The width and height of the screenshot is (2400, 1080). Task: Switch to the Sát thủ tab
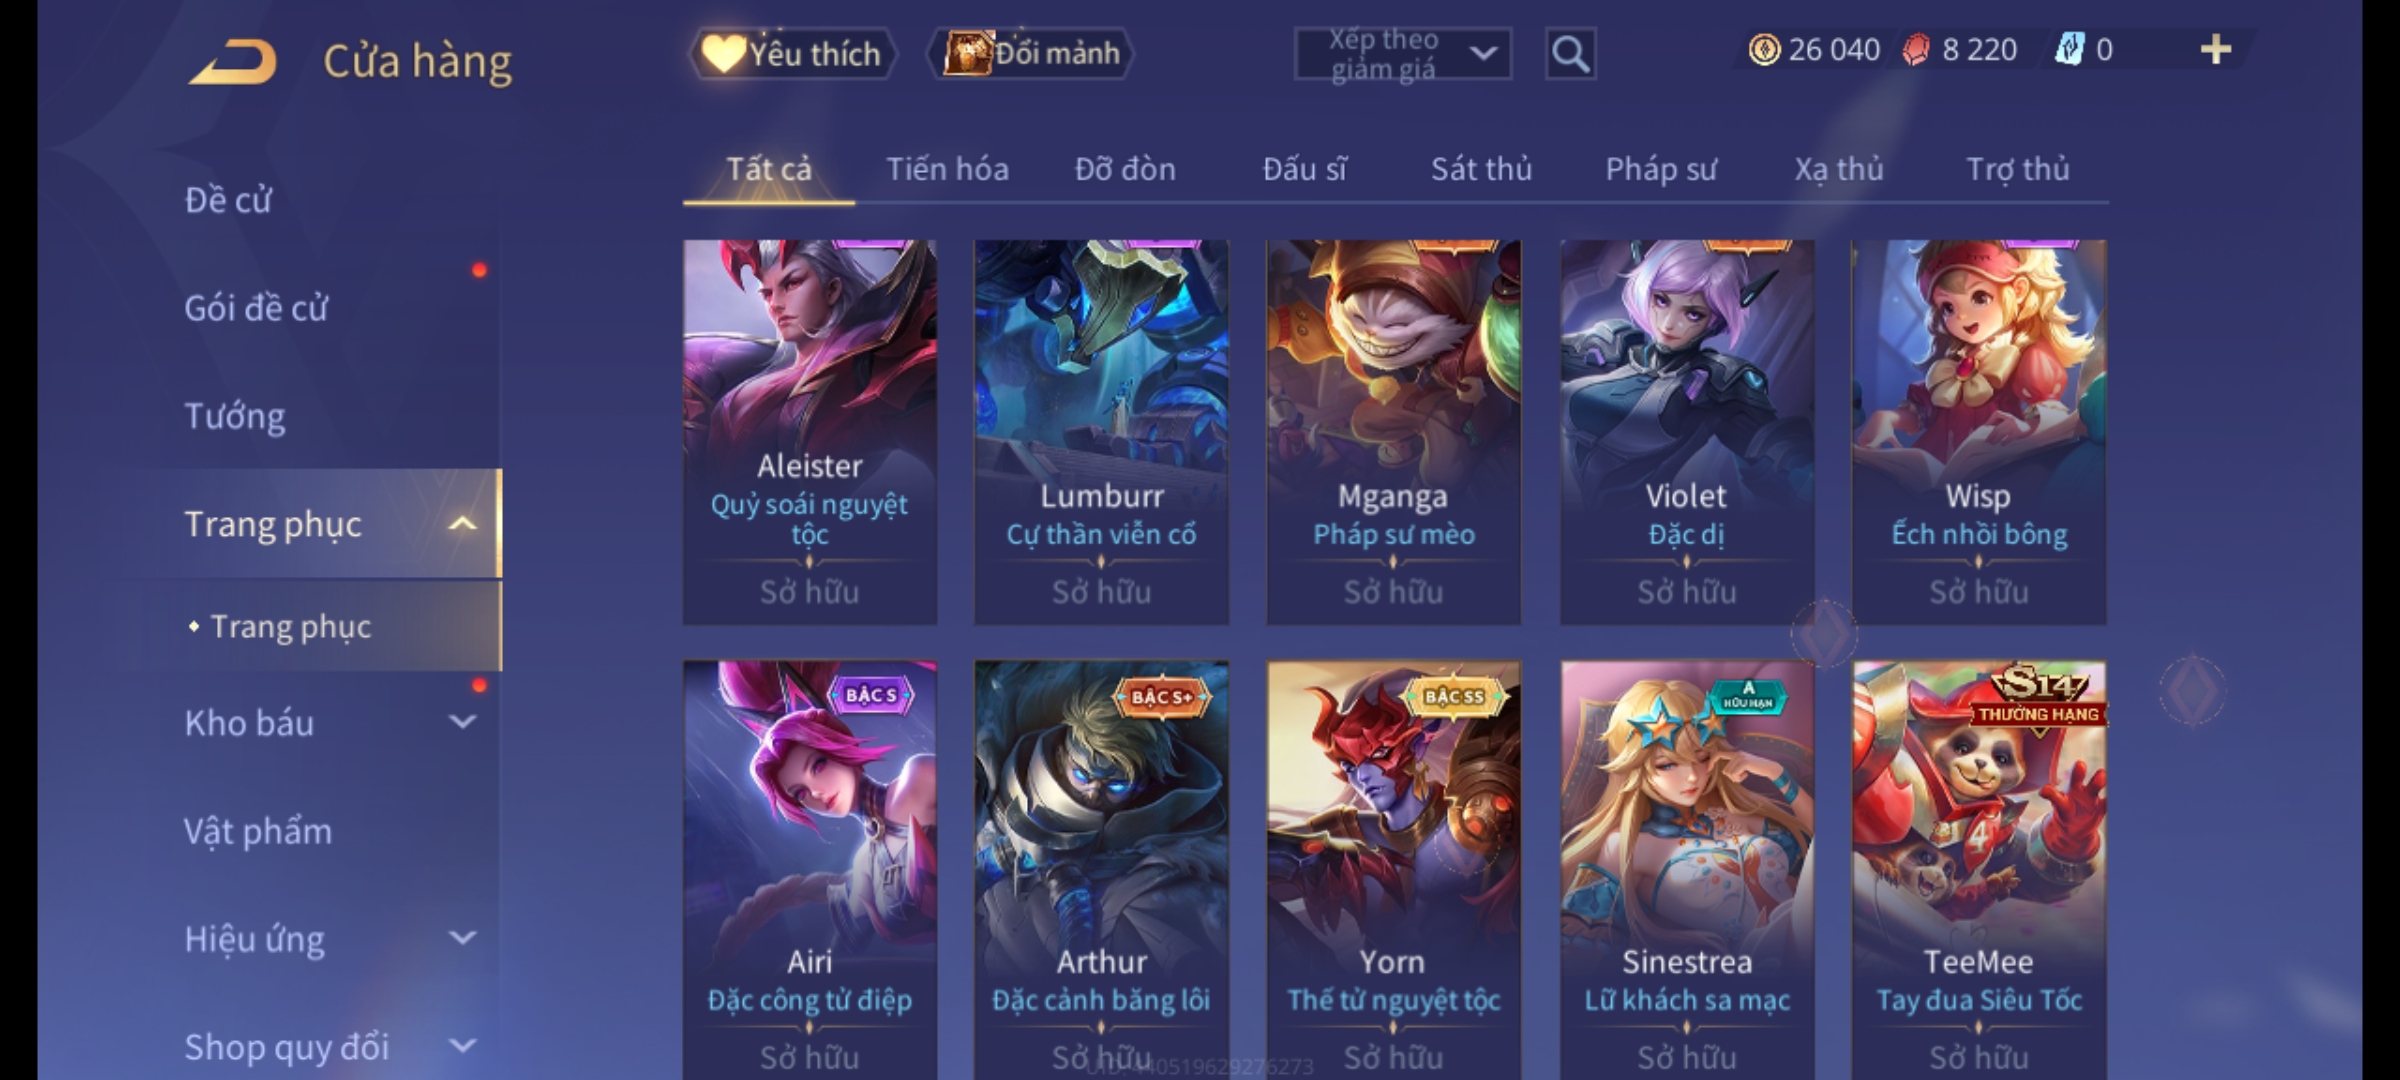click(x=1481, y=169)
